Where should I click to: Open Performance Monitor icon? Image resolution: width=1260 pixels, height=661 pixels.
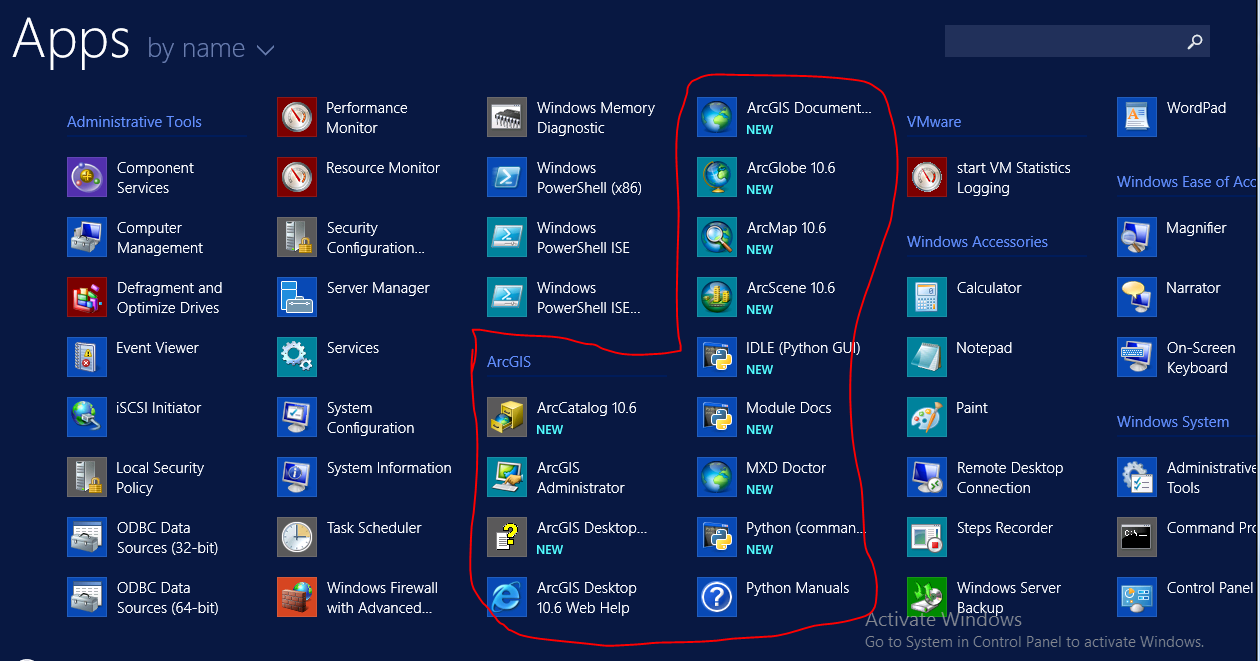[297, 118]
